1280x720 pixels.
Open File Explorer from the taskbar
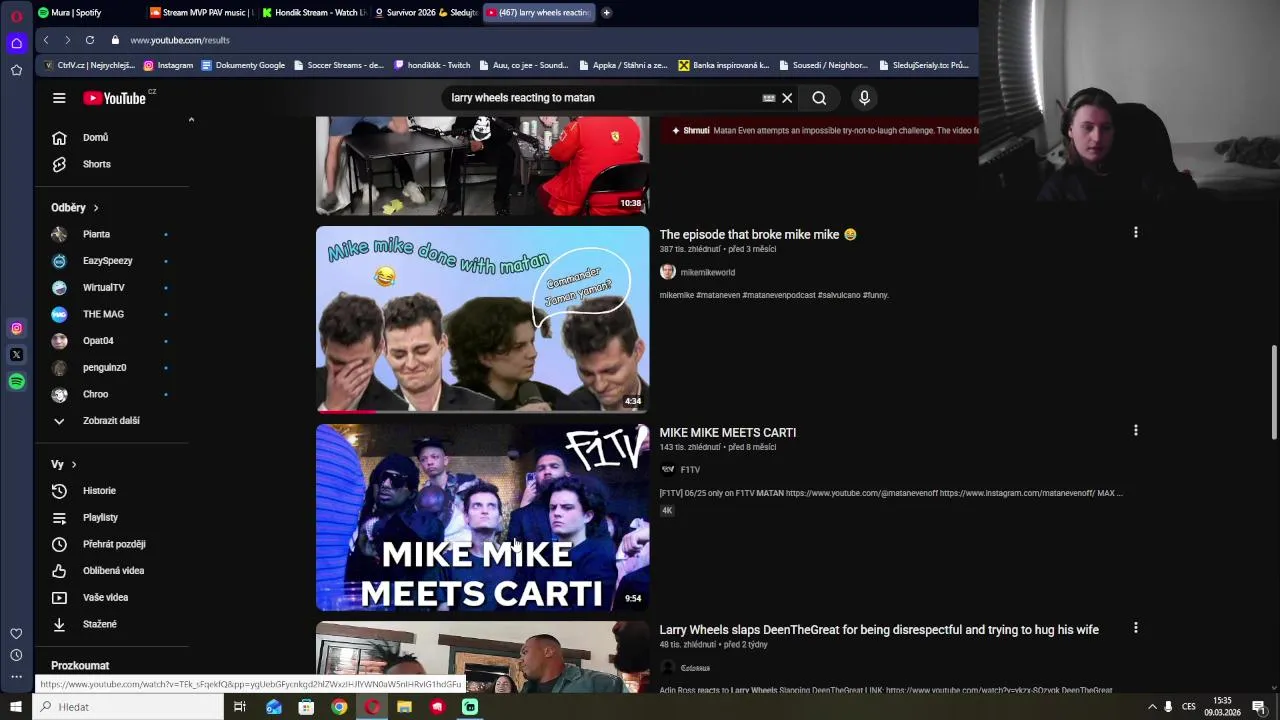pyautogui.click(x=404, y=707)
